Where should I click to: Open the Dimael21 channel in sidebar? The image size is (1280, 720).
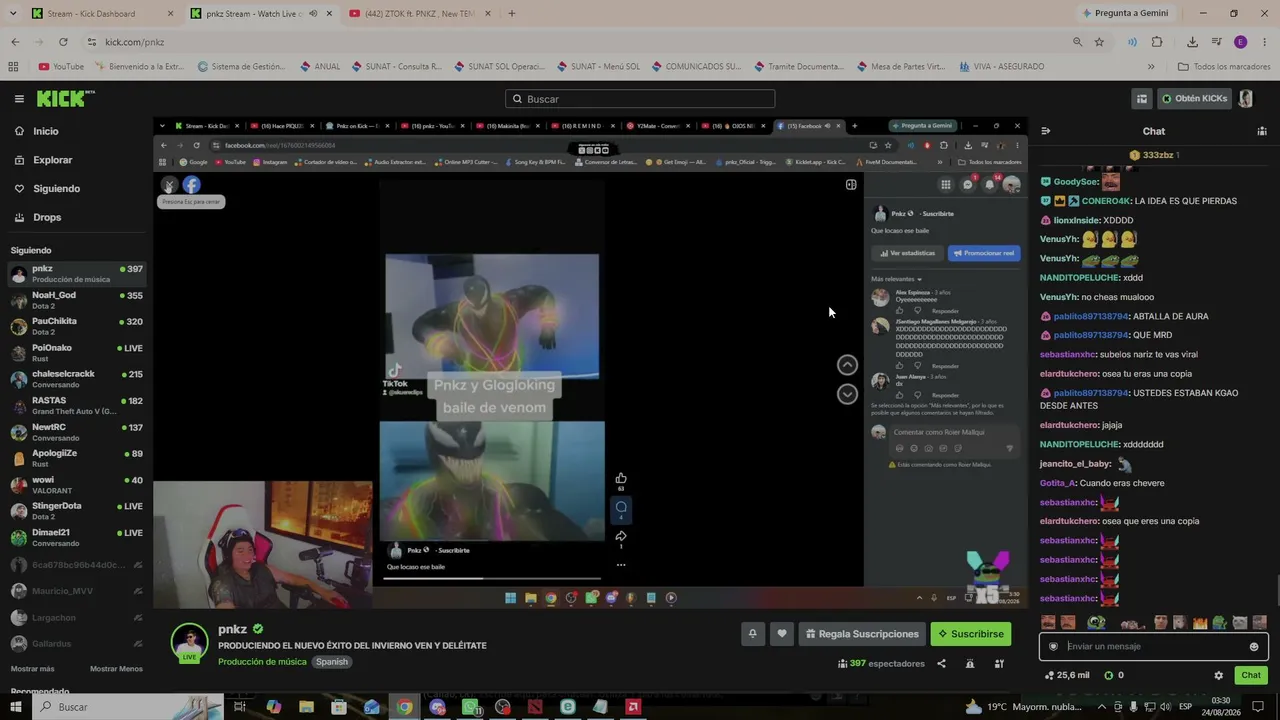(x=77, y=538)
